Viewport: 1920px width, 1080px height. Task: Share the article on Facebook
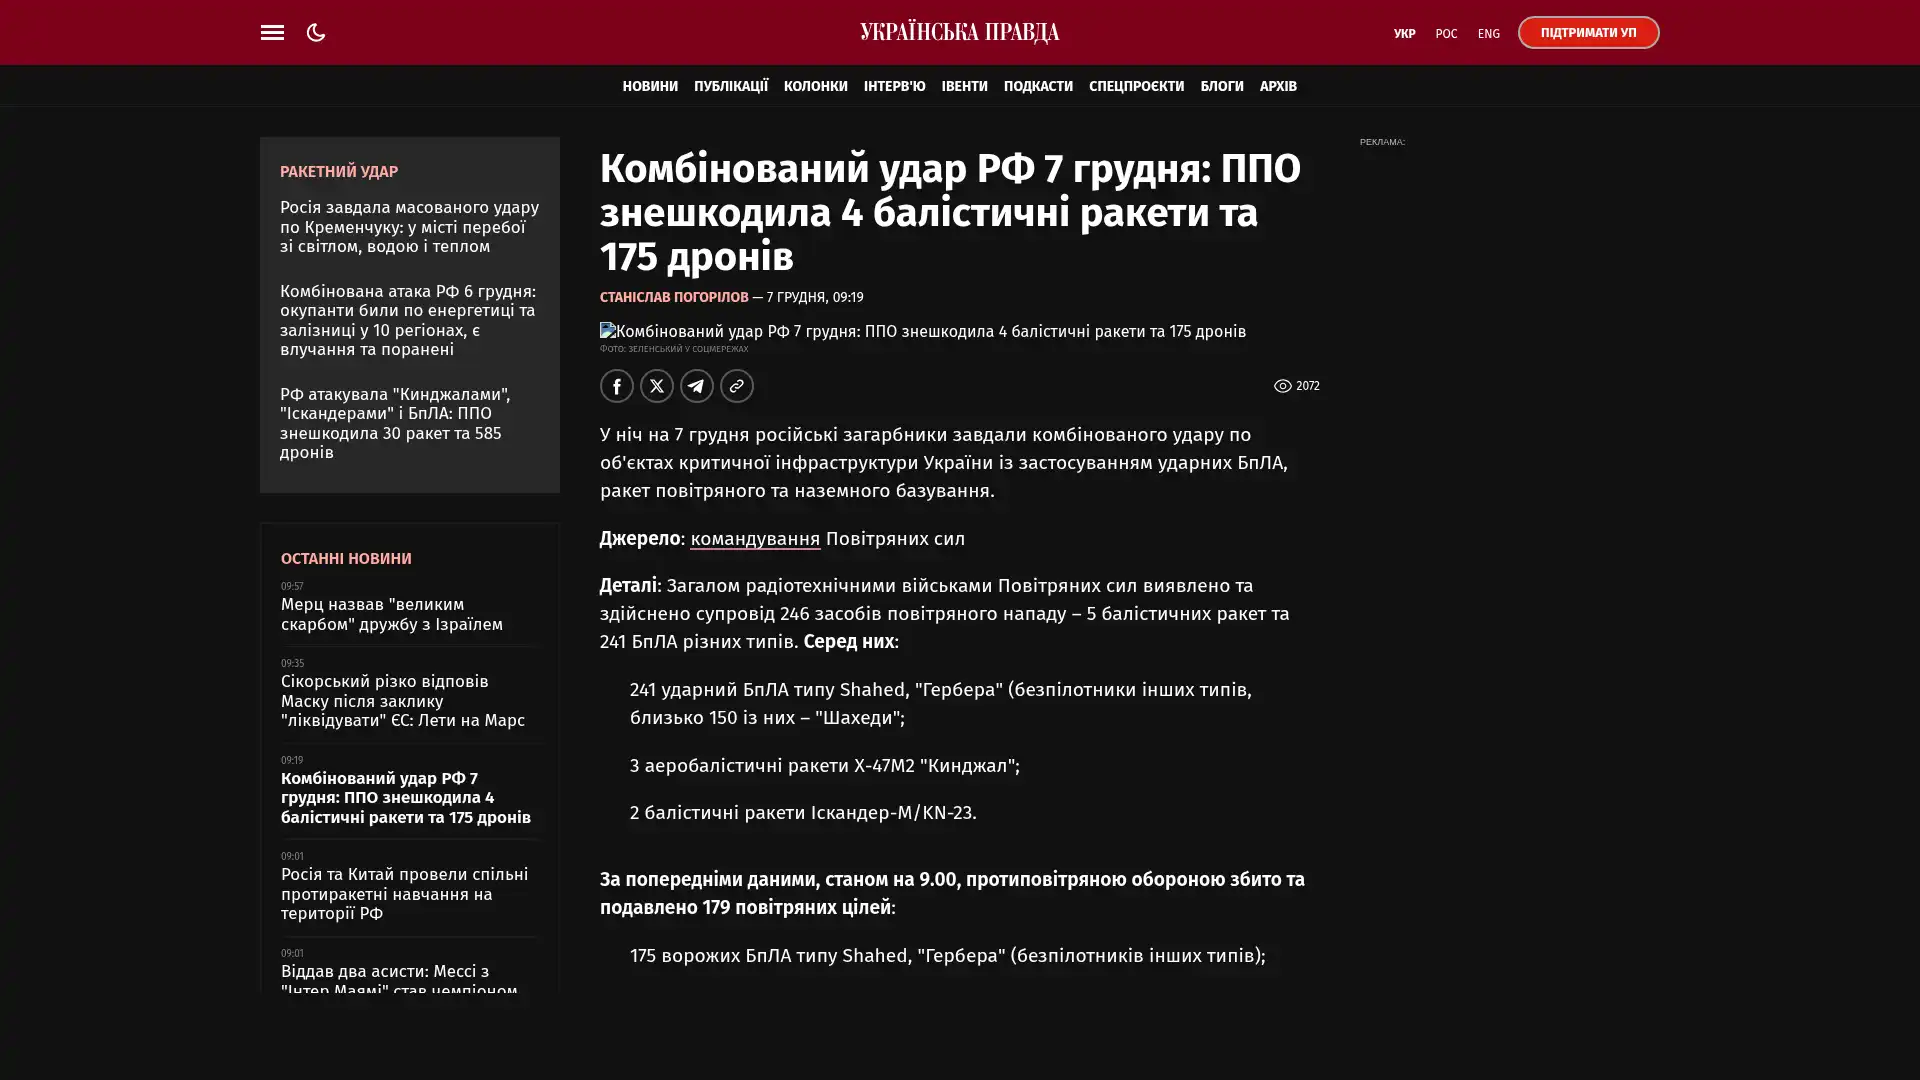pos(616,386)
